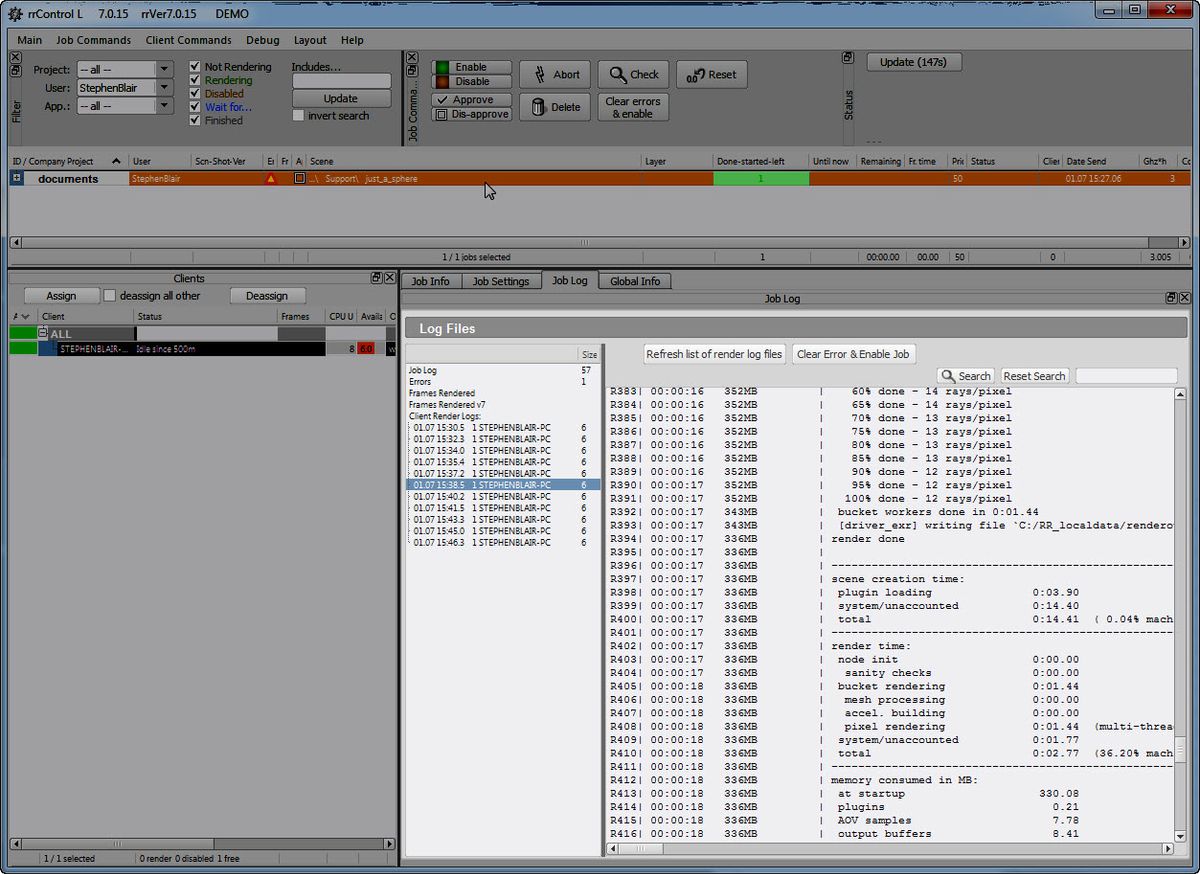1200x874 pixels.
Task: Click the Reset job button
Action: click(x=711, y=75)
